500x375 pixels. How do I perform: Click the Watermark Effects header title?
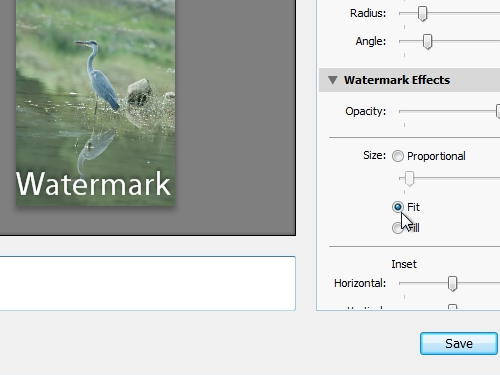[397, 80]
